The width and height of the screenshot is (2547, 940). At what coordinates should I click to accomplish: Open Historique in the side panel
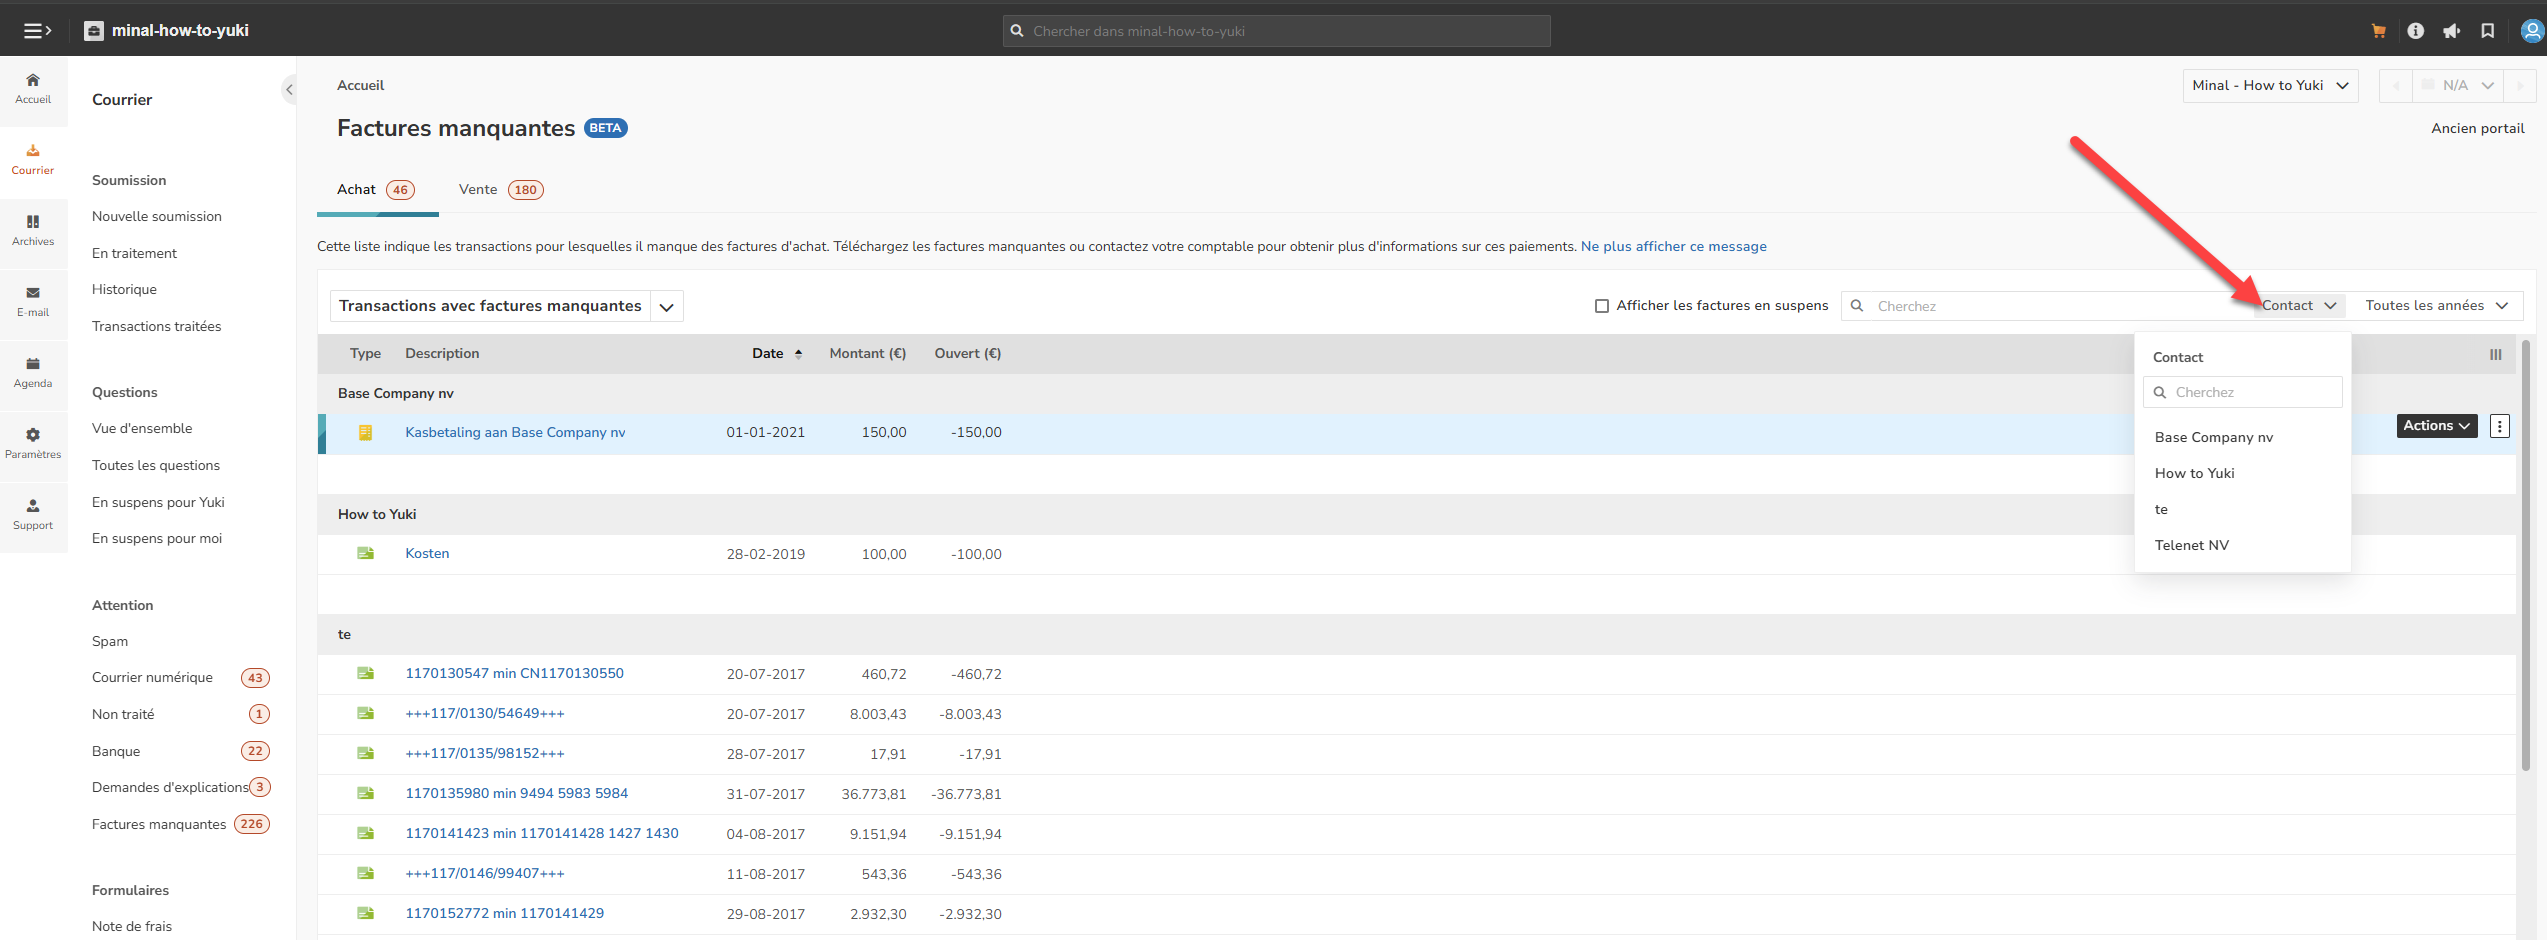tap(124, 290)
